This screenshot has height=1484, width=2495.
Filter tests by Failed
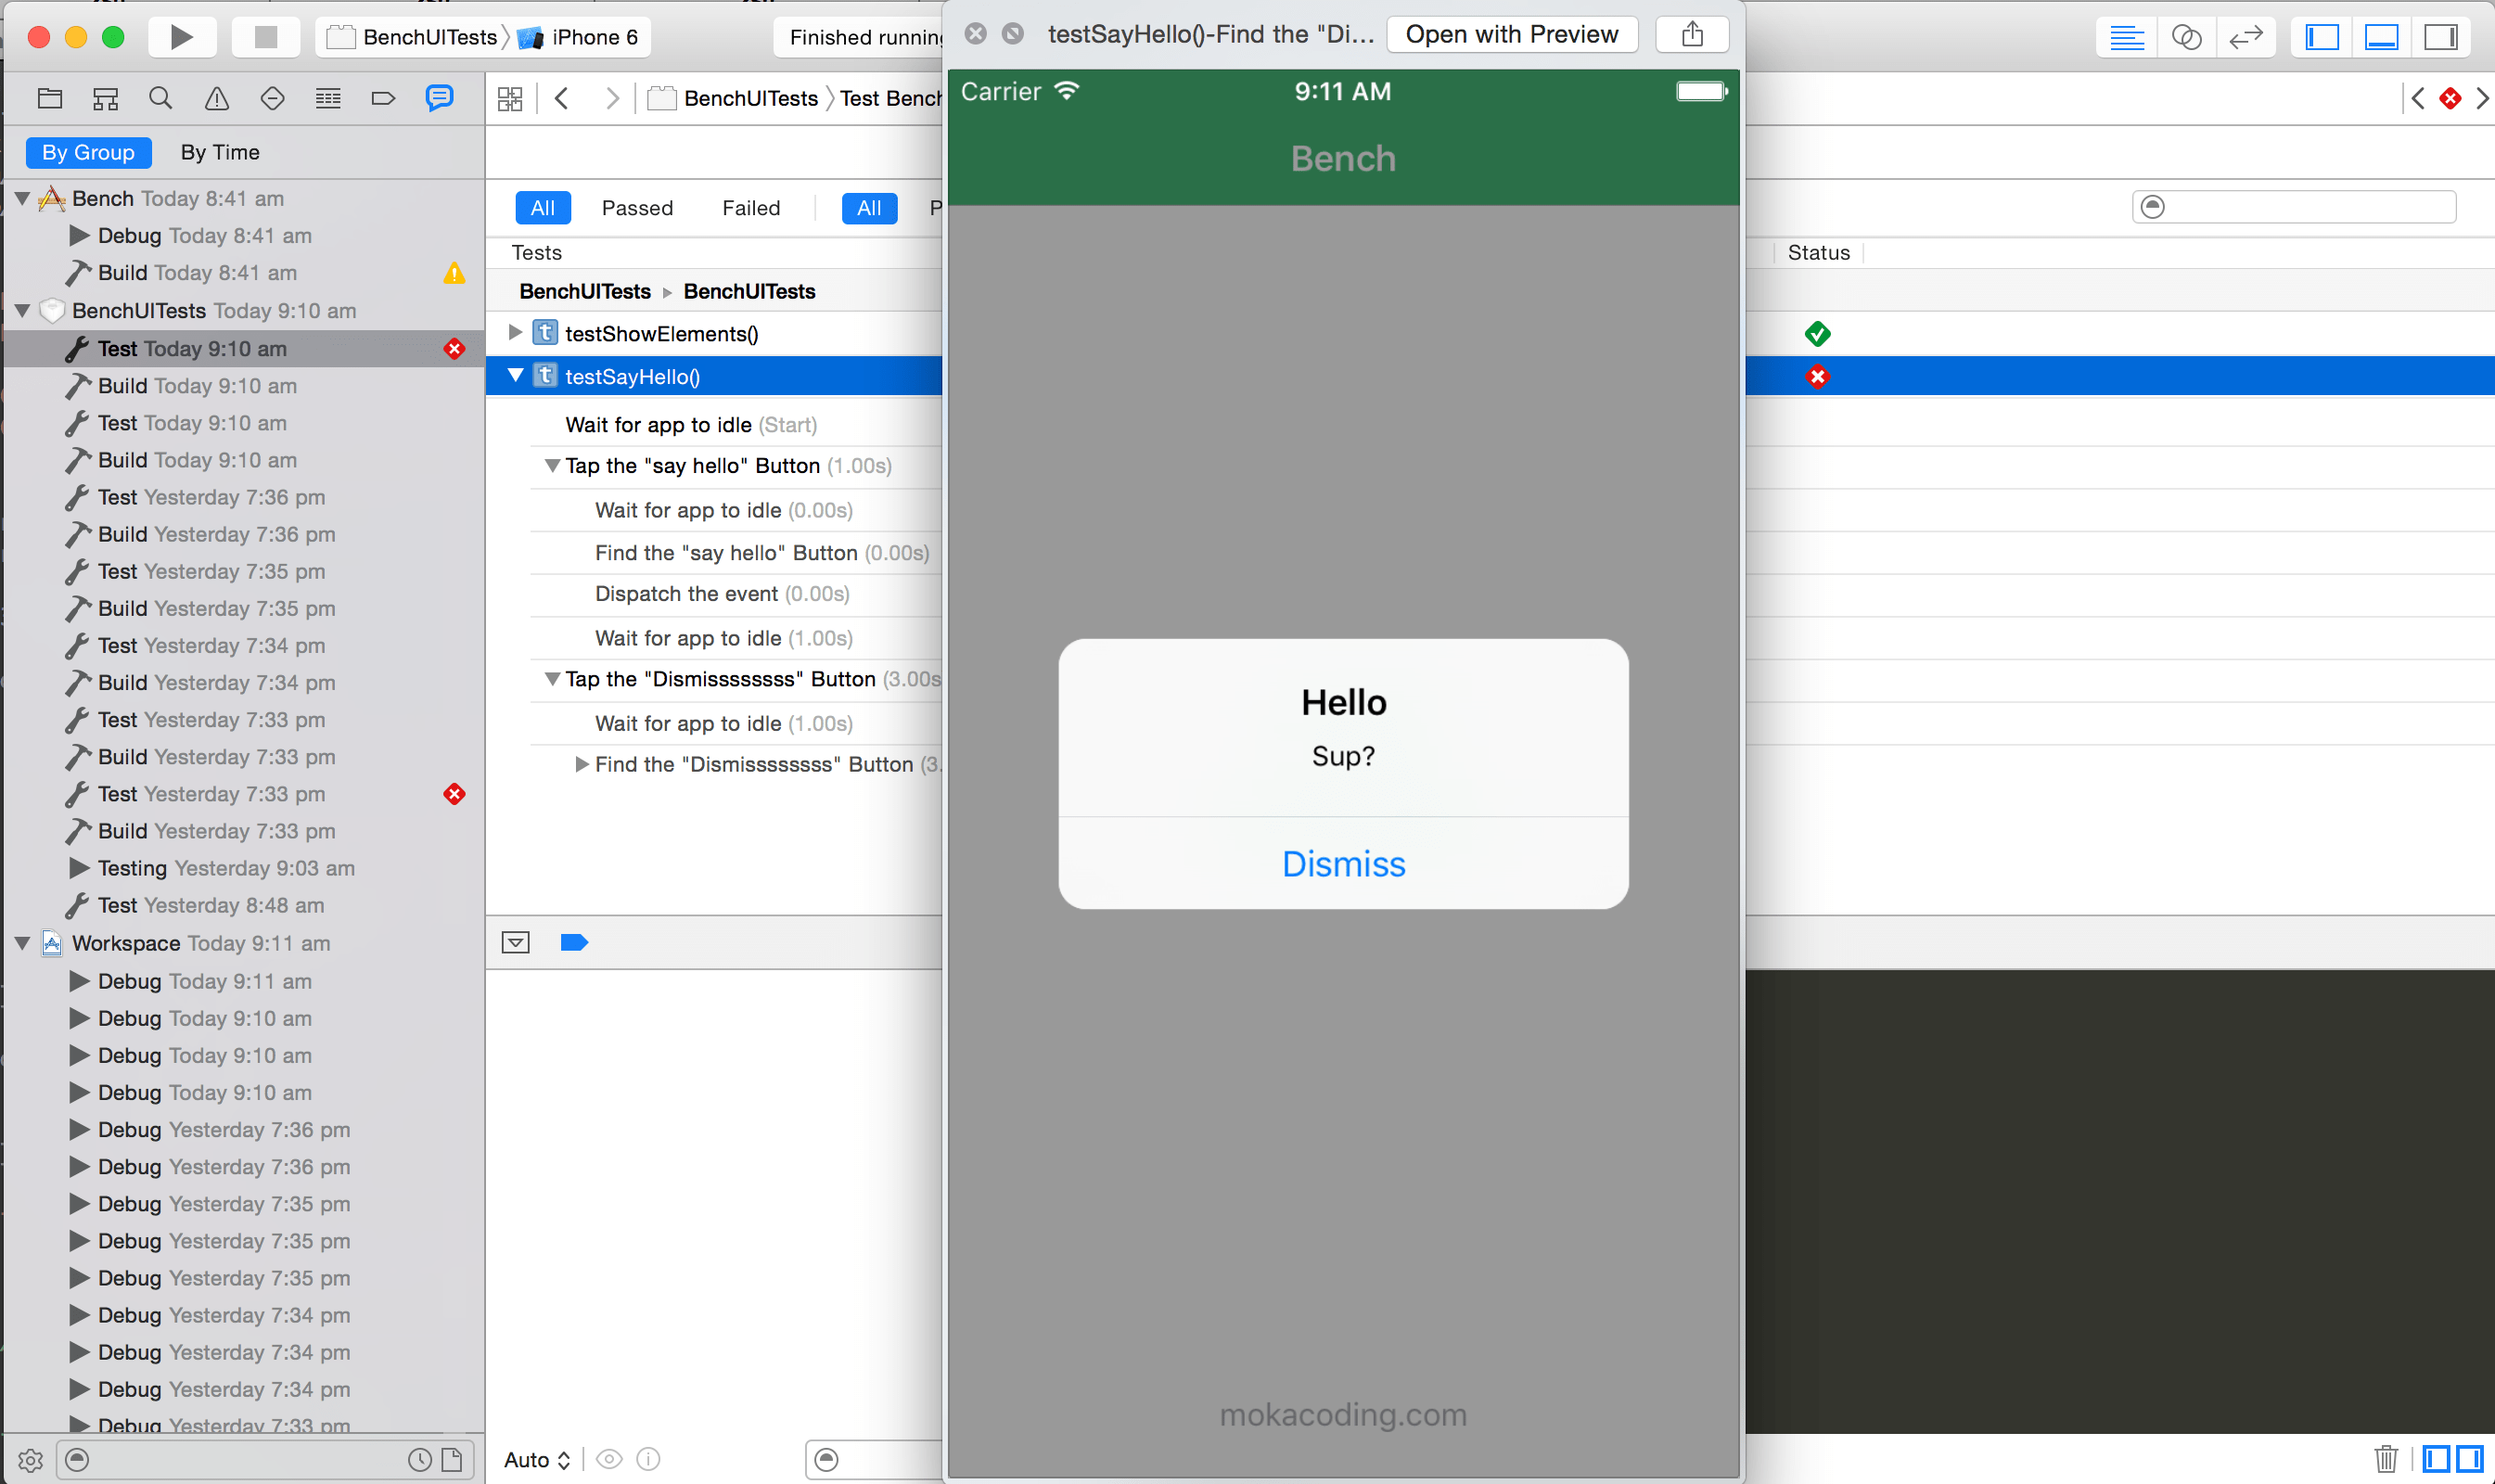(752, 207)
